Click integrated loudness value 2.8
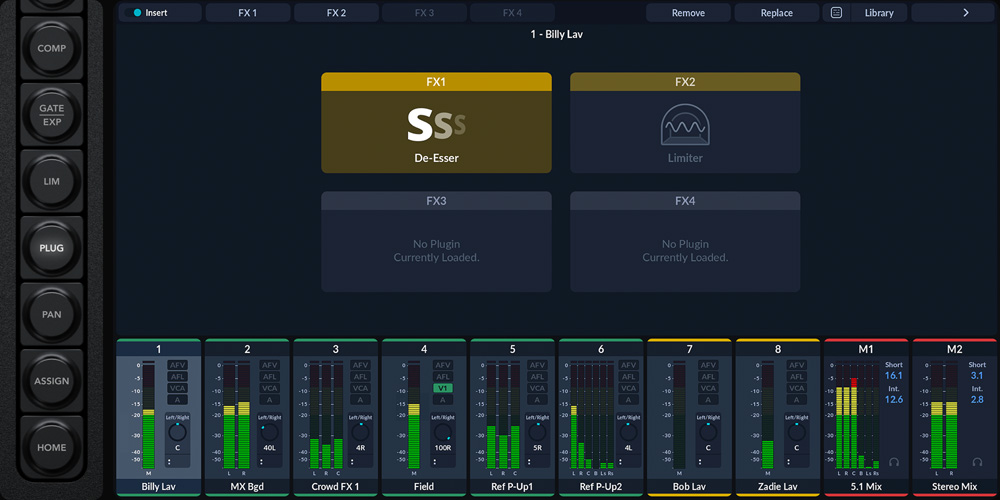Viewport: 1000px width, 500px height. point(977,400)
